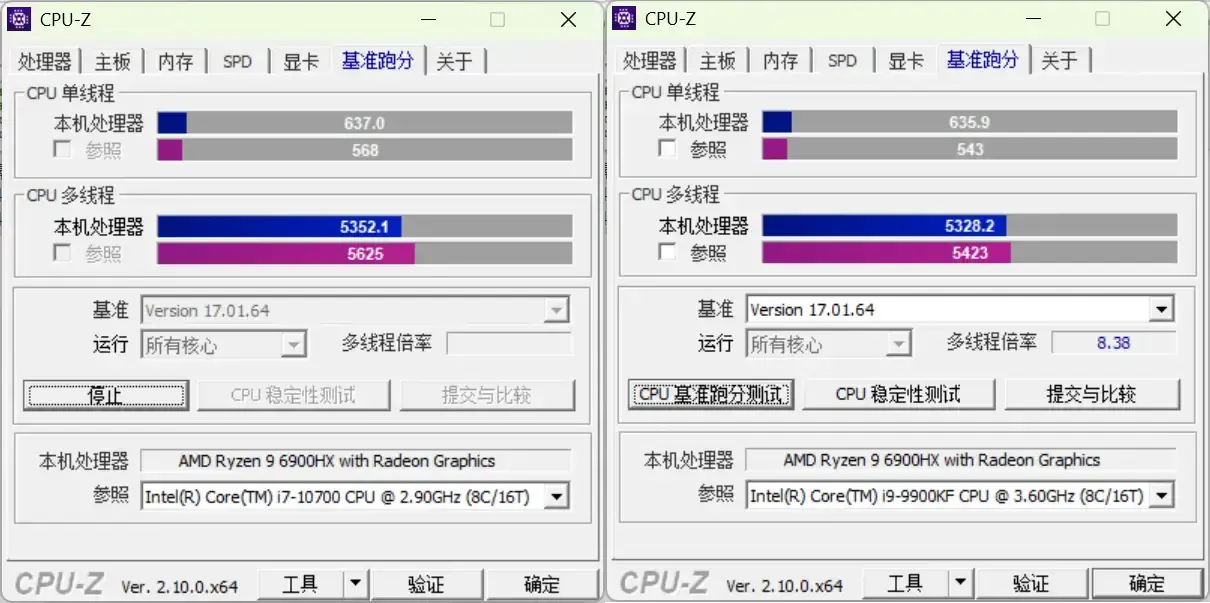Open 工具 dropdown arrow in right window
1210x603 pixels.
pos(961,583)
